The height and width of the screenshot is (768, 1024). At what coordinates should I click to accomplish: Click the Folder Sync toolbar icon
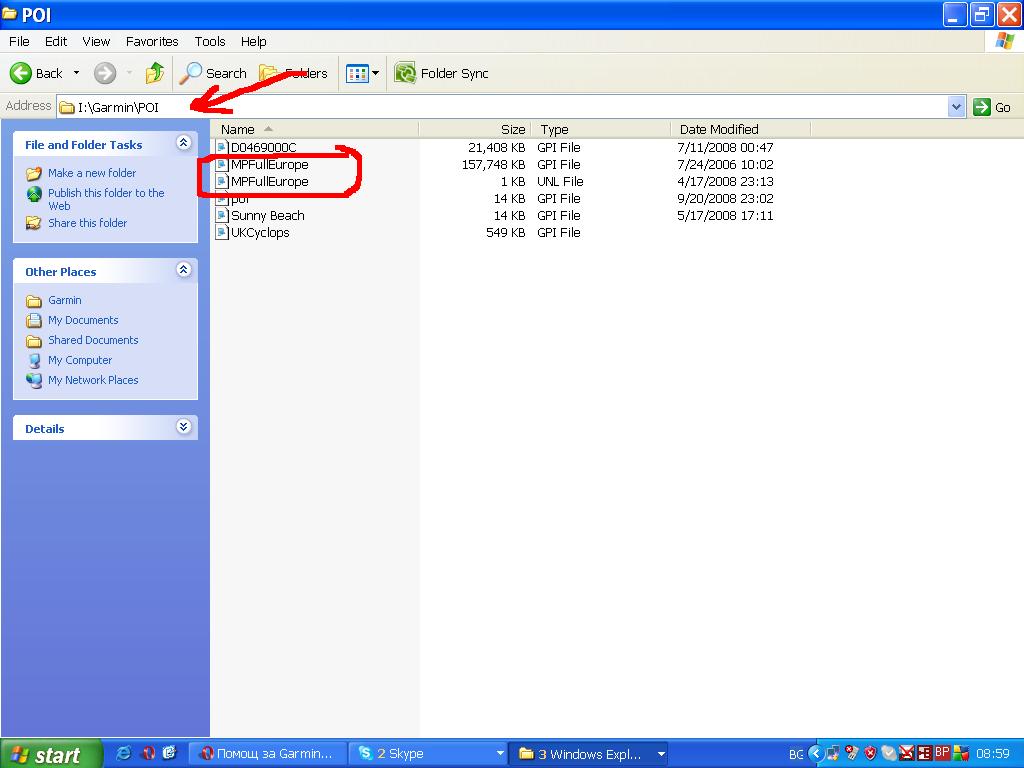tap(405, 73)
